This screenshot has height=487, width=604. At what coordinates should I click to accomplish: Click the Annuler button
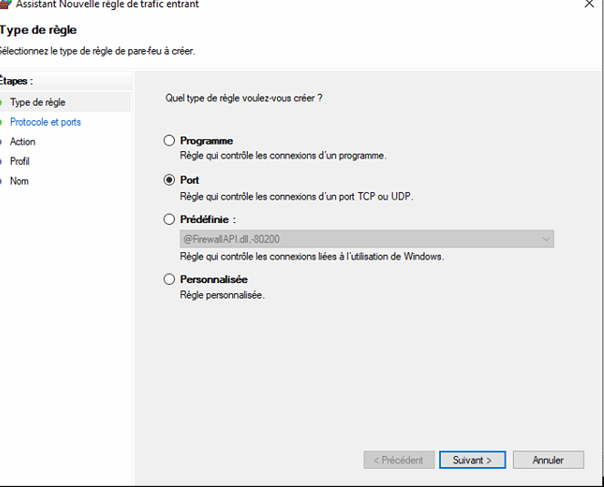[x=548, y=460]
